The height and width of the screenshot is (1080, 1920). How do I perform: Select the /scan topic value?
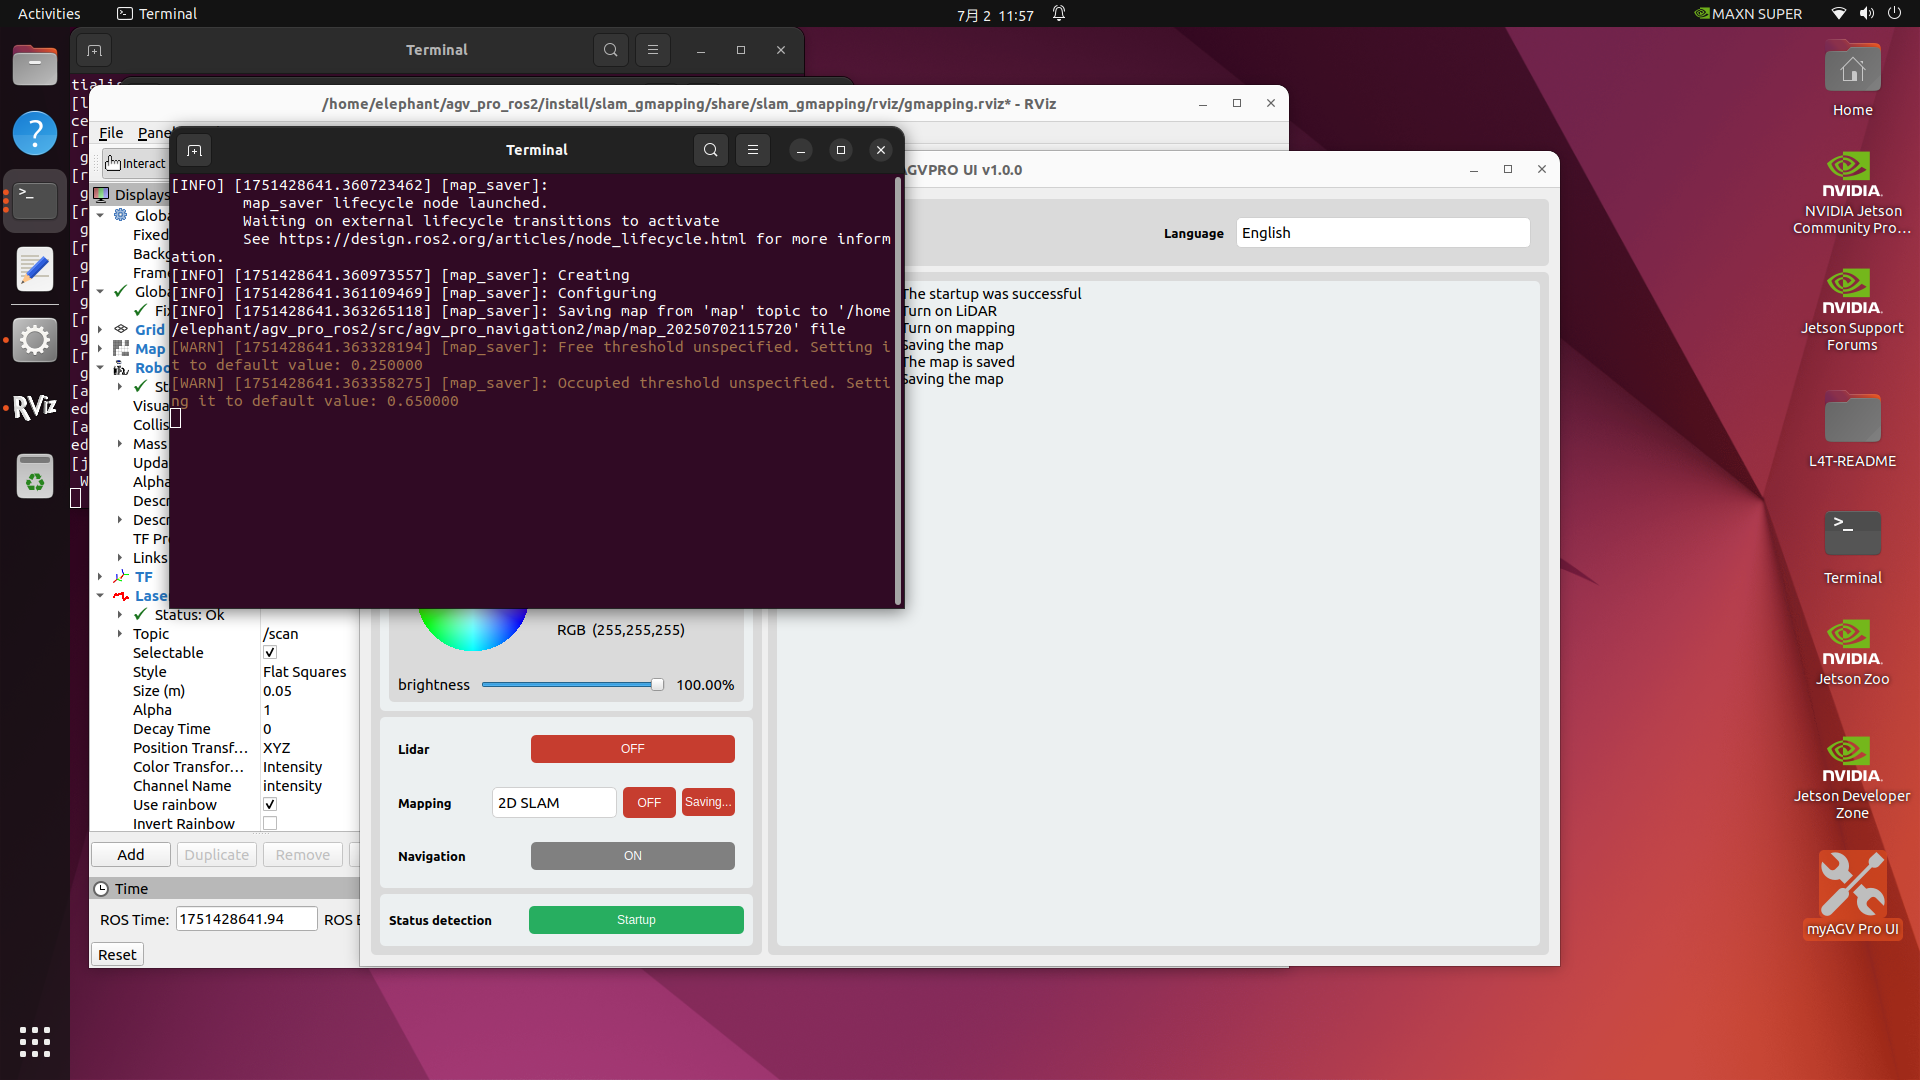(280, 634)
